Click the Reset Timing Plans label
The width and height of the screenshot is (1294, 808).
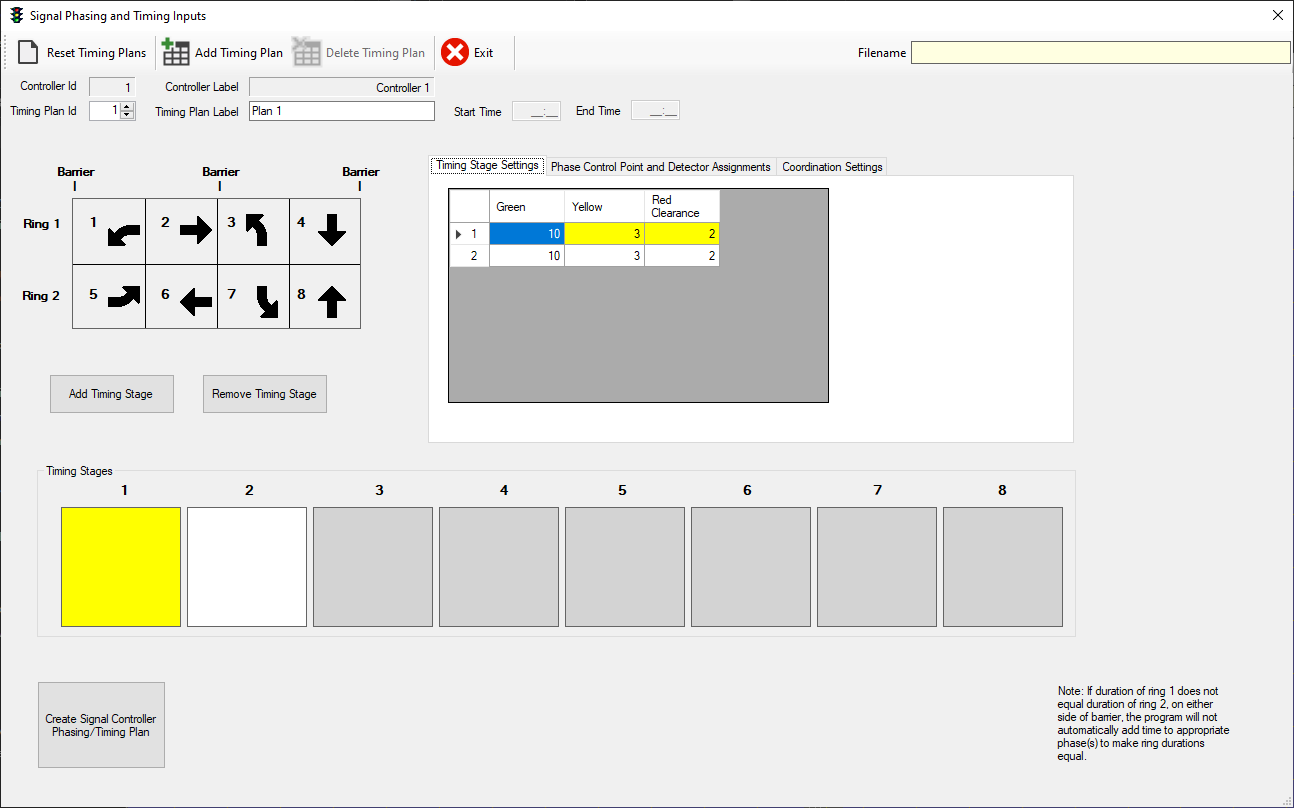coord(96,53)
